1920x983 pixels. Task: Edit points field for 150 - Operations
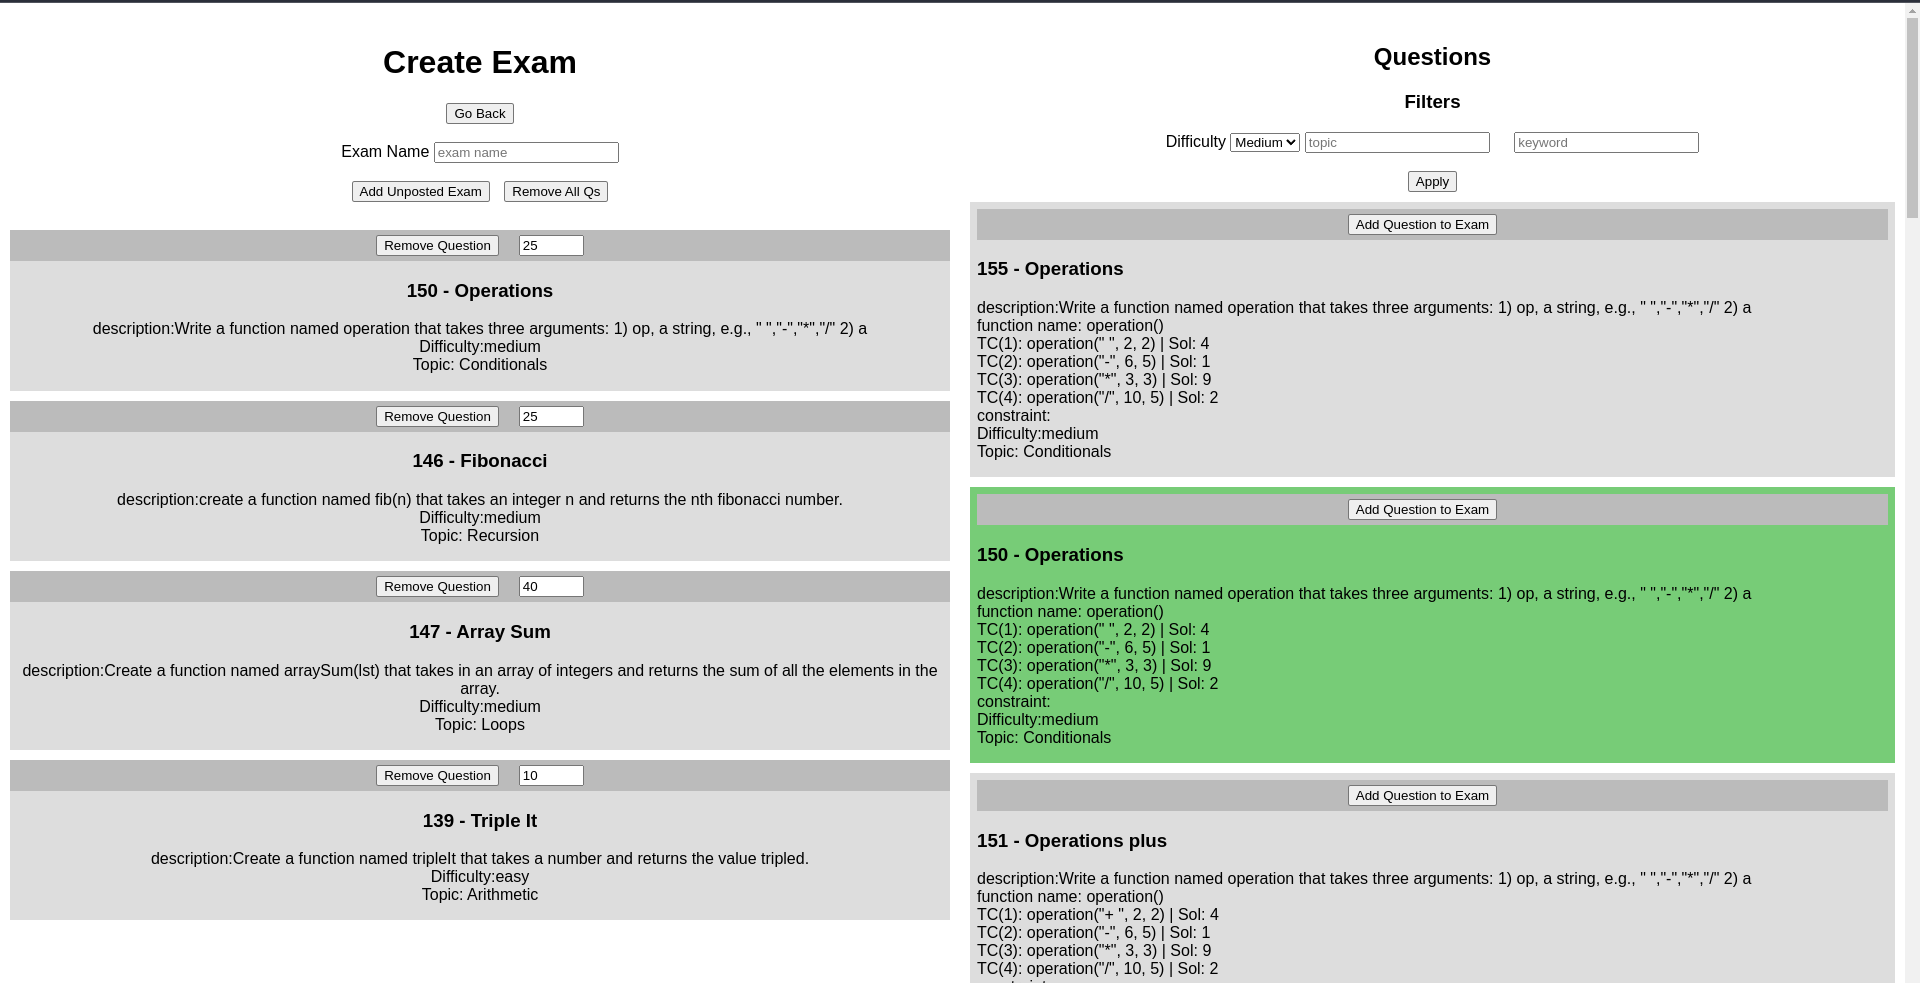(550, 246)
